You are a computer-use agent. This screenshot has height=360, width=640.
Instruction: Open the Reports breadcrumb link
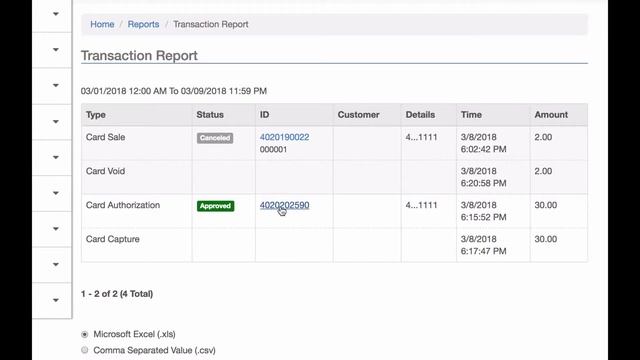point(143,24)
